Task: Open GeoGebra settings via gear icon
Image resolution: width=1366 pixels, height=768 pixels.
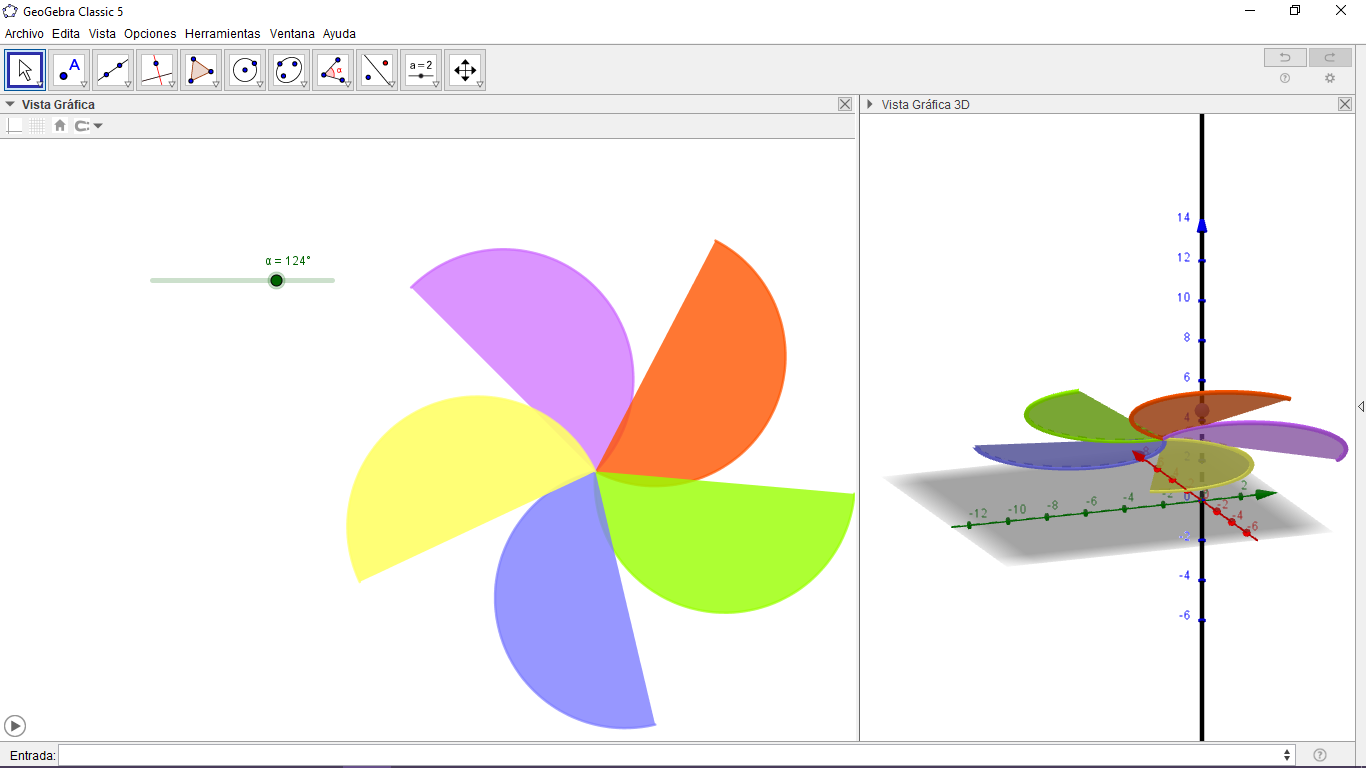Action: point(1330,78)
